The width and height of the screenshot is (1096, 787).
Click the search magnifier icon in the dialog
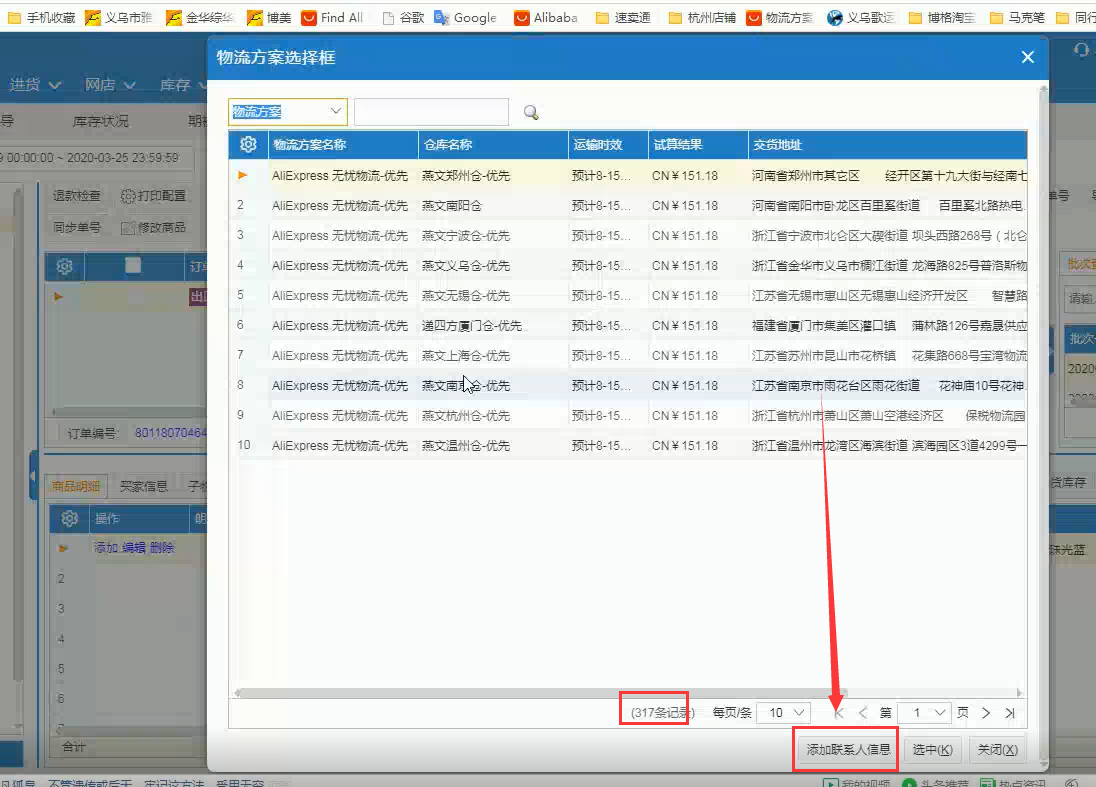tap(531, 113)
